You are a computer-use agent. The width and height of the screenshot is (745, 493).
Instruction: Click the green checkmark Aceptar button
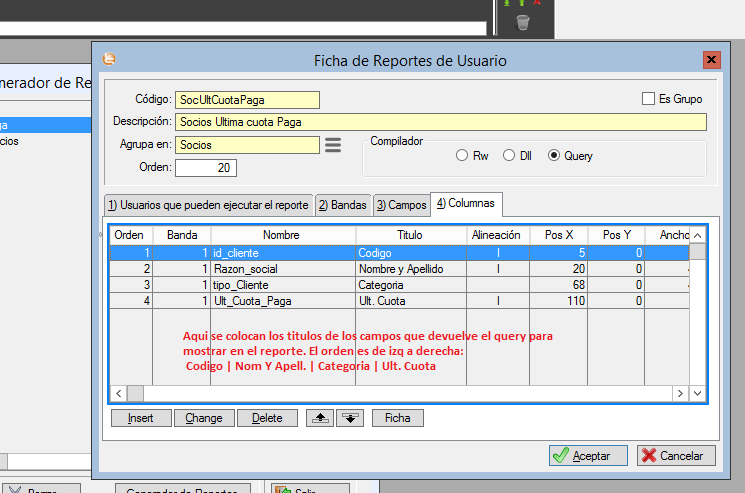pos(588,455)
